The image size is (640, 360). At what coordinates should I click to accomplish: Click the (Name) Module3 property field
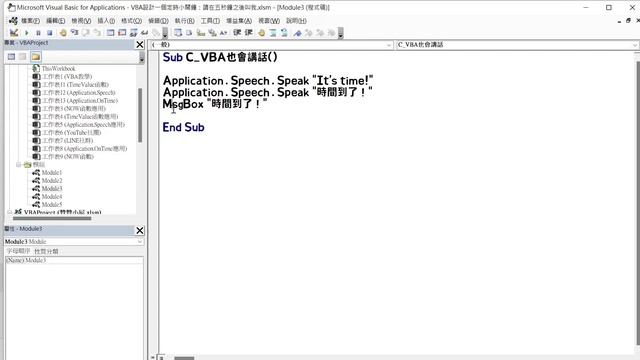74,260
